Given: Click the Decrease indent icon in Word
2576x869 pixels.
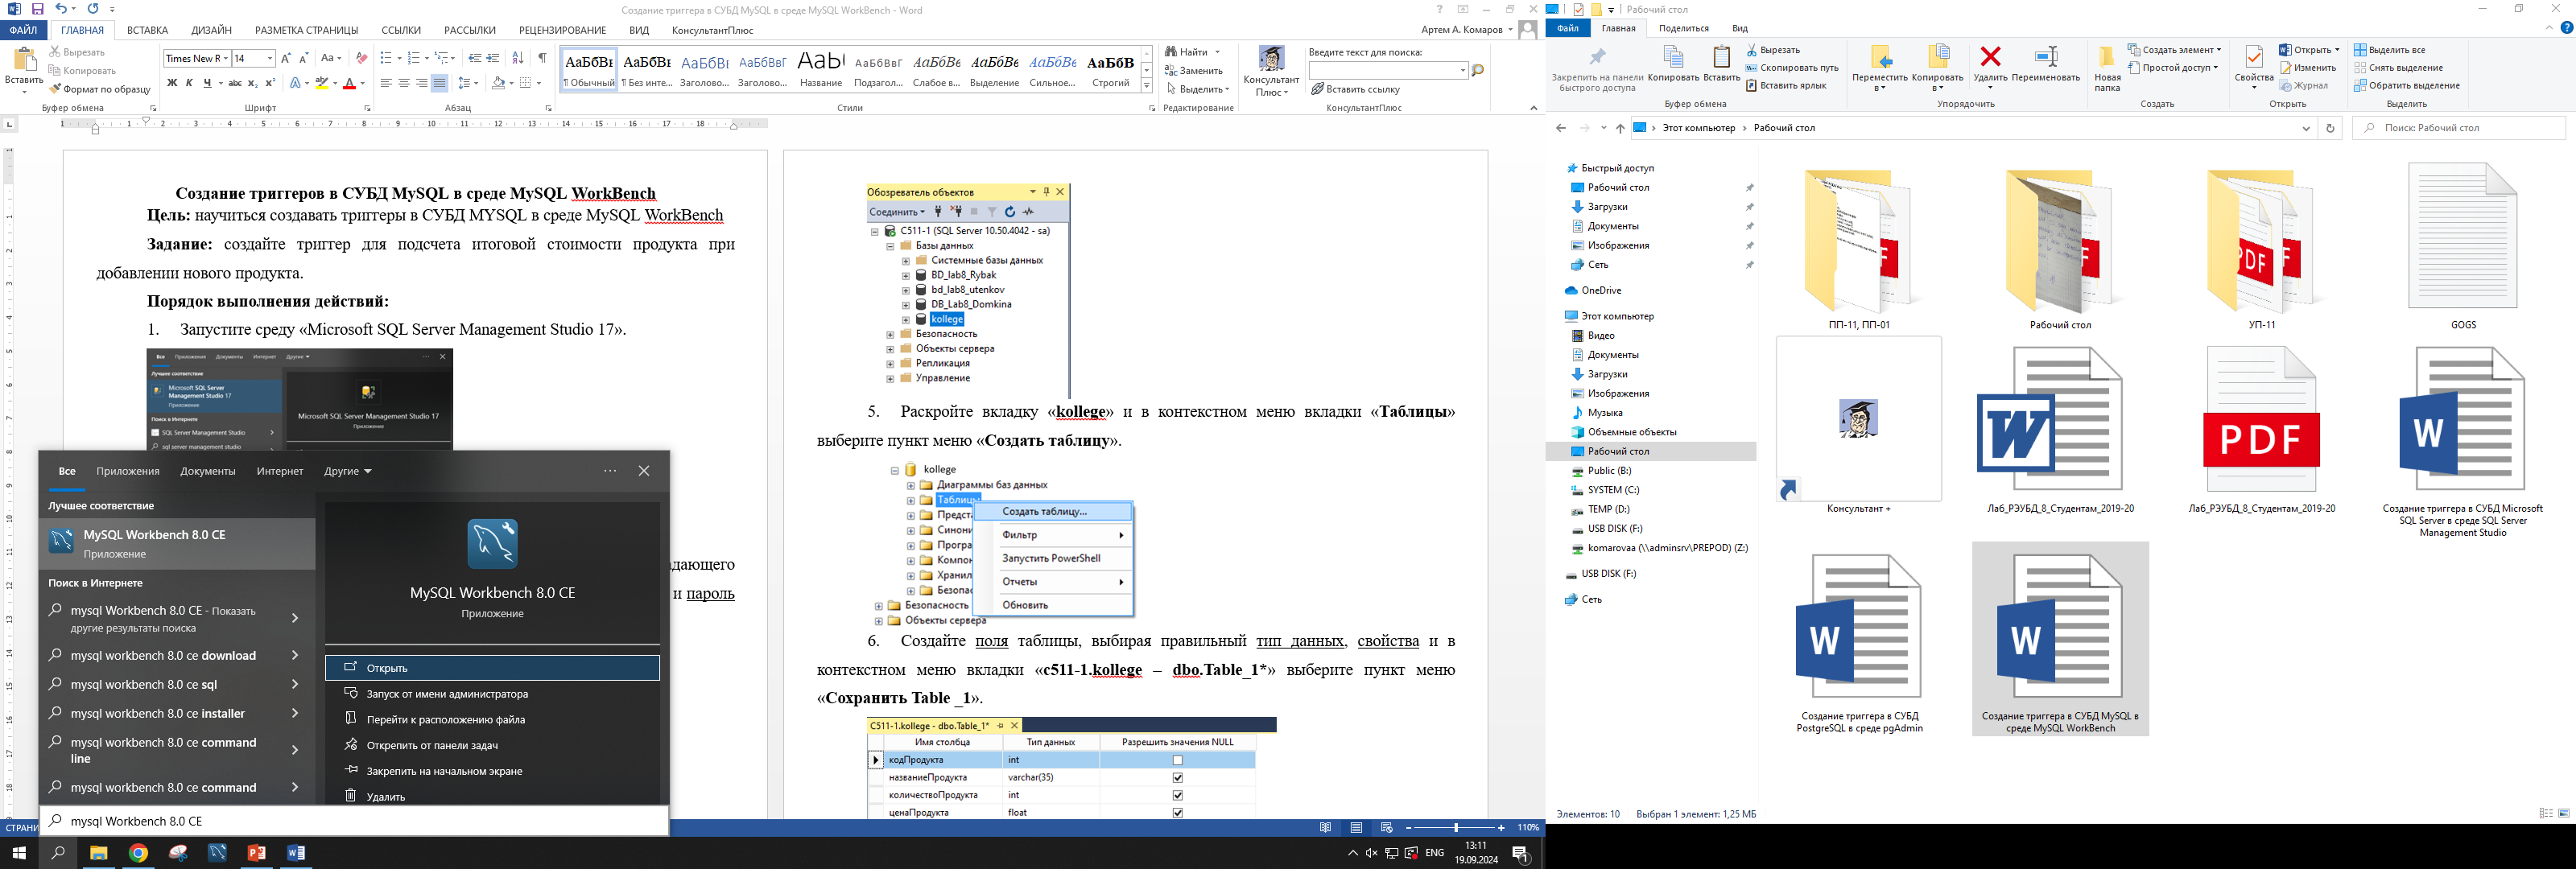Looking at the screenshot, I should click(474, 58).
